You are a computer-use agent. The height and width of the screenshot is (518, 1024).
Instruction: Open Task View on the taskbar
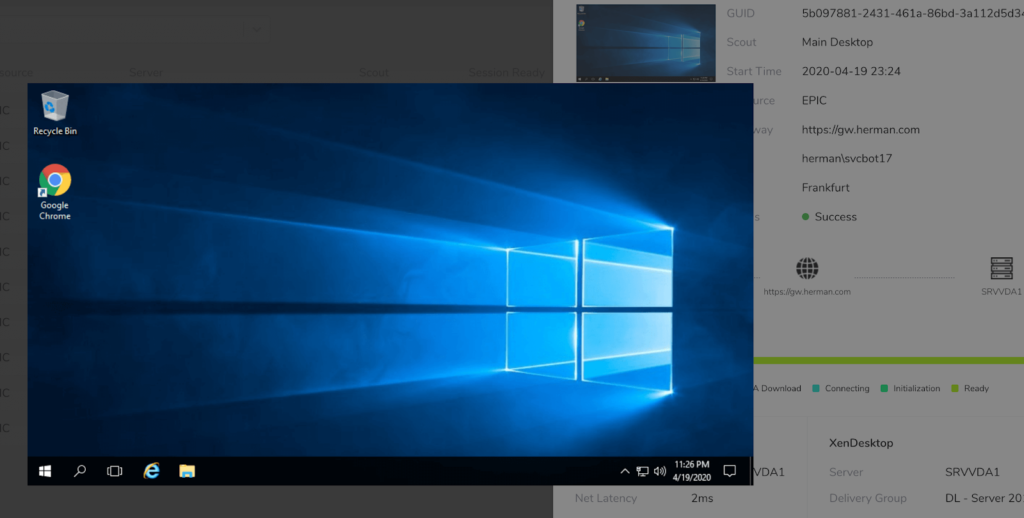114,471
